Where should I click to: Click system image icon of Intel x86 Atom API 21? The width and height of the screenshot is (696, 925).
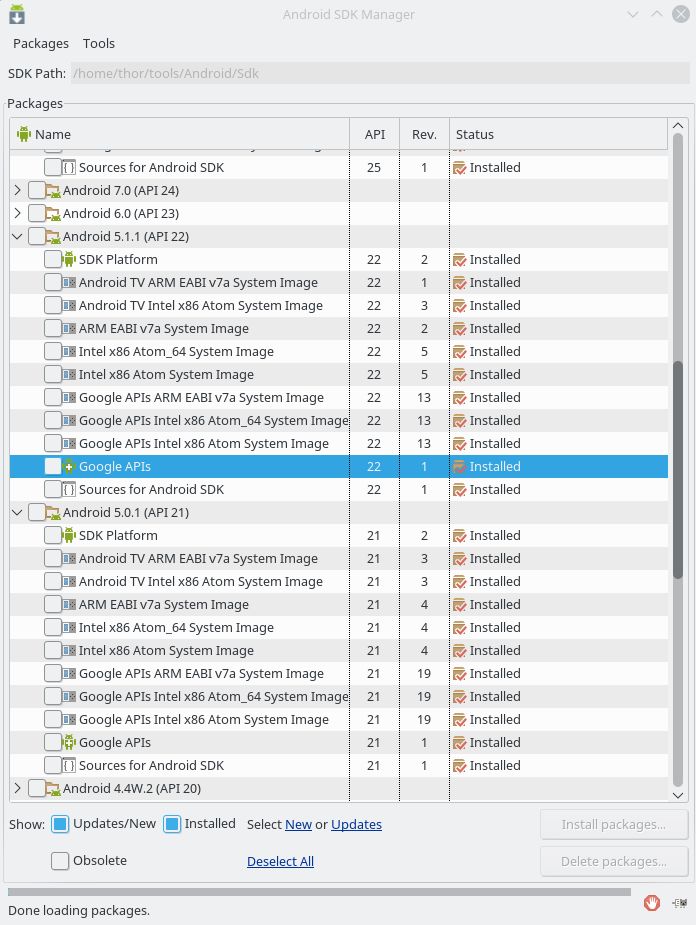click(x=69, y=651)
